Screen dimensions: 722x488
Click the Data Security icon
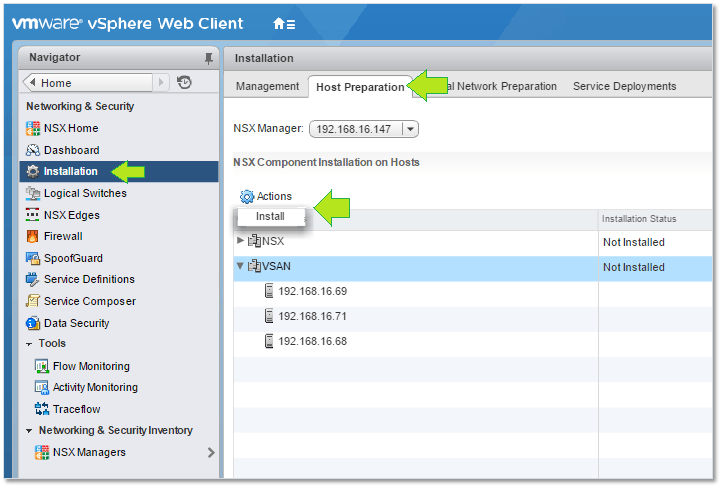33,323
